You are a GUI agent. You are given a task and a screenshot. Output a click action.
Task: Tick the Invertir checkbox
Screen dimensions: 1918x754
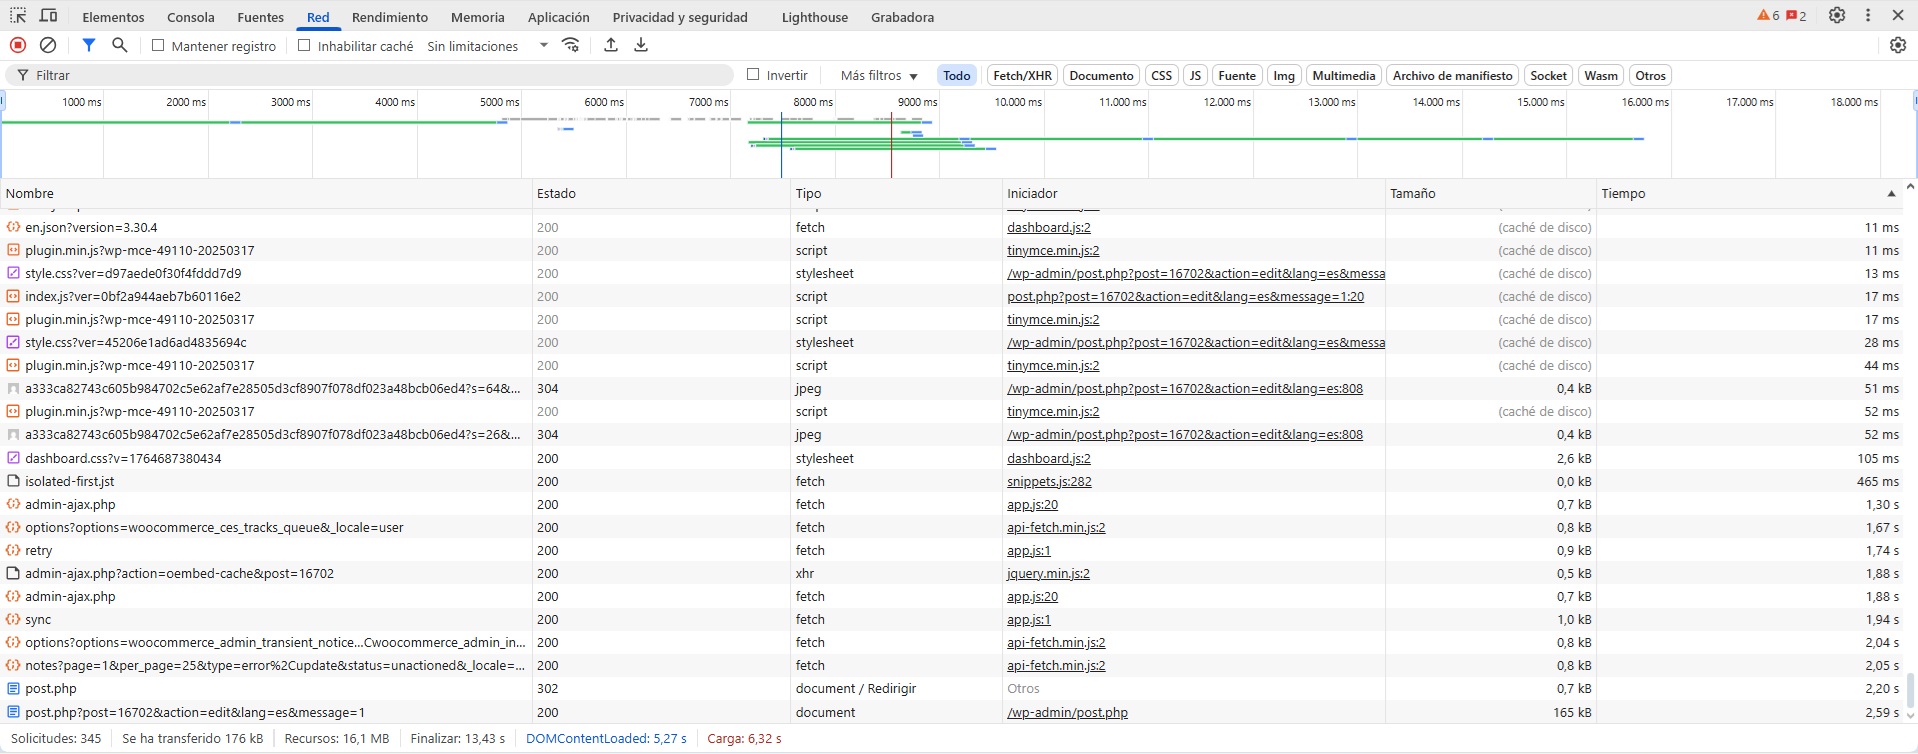click(x=754, y=75)
